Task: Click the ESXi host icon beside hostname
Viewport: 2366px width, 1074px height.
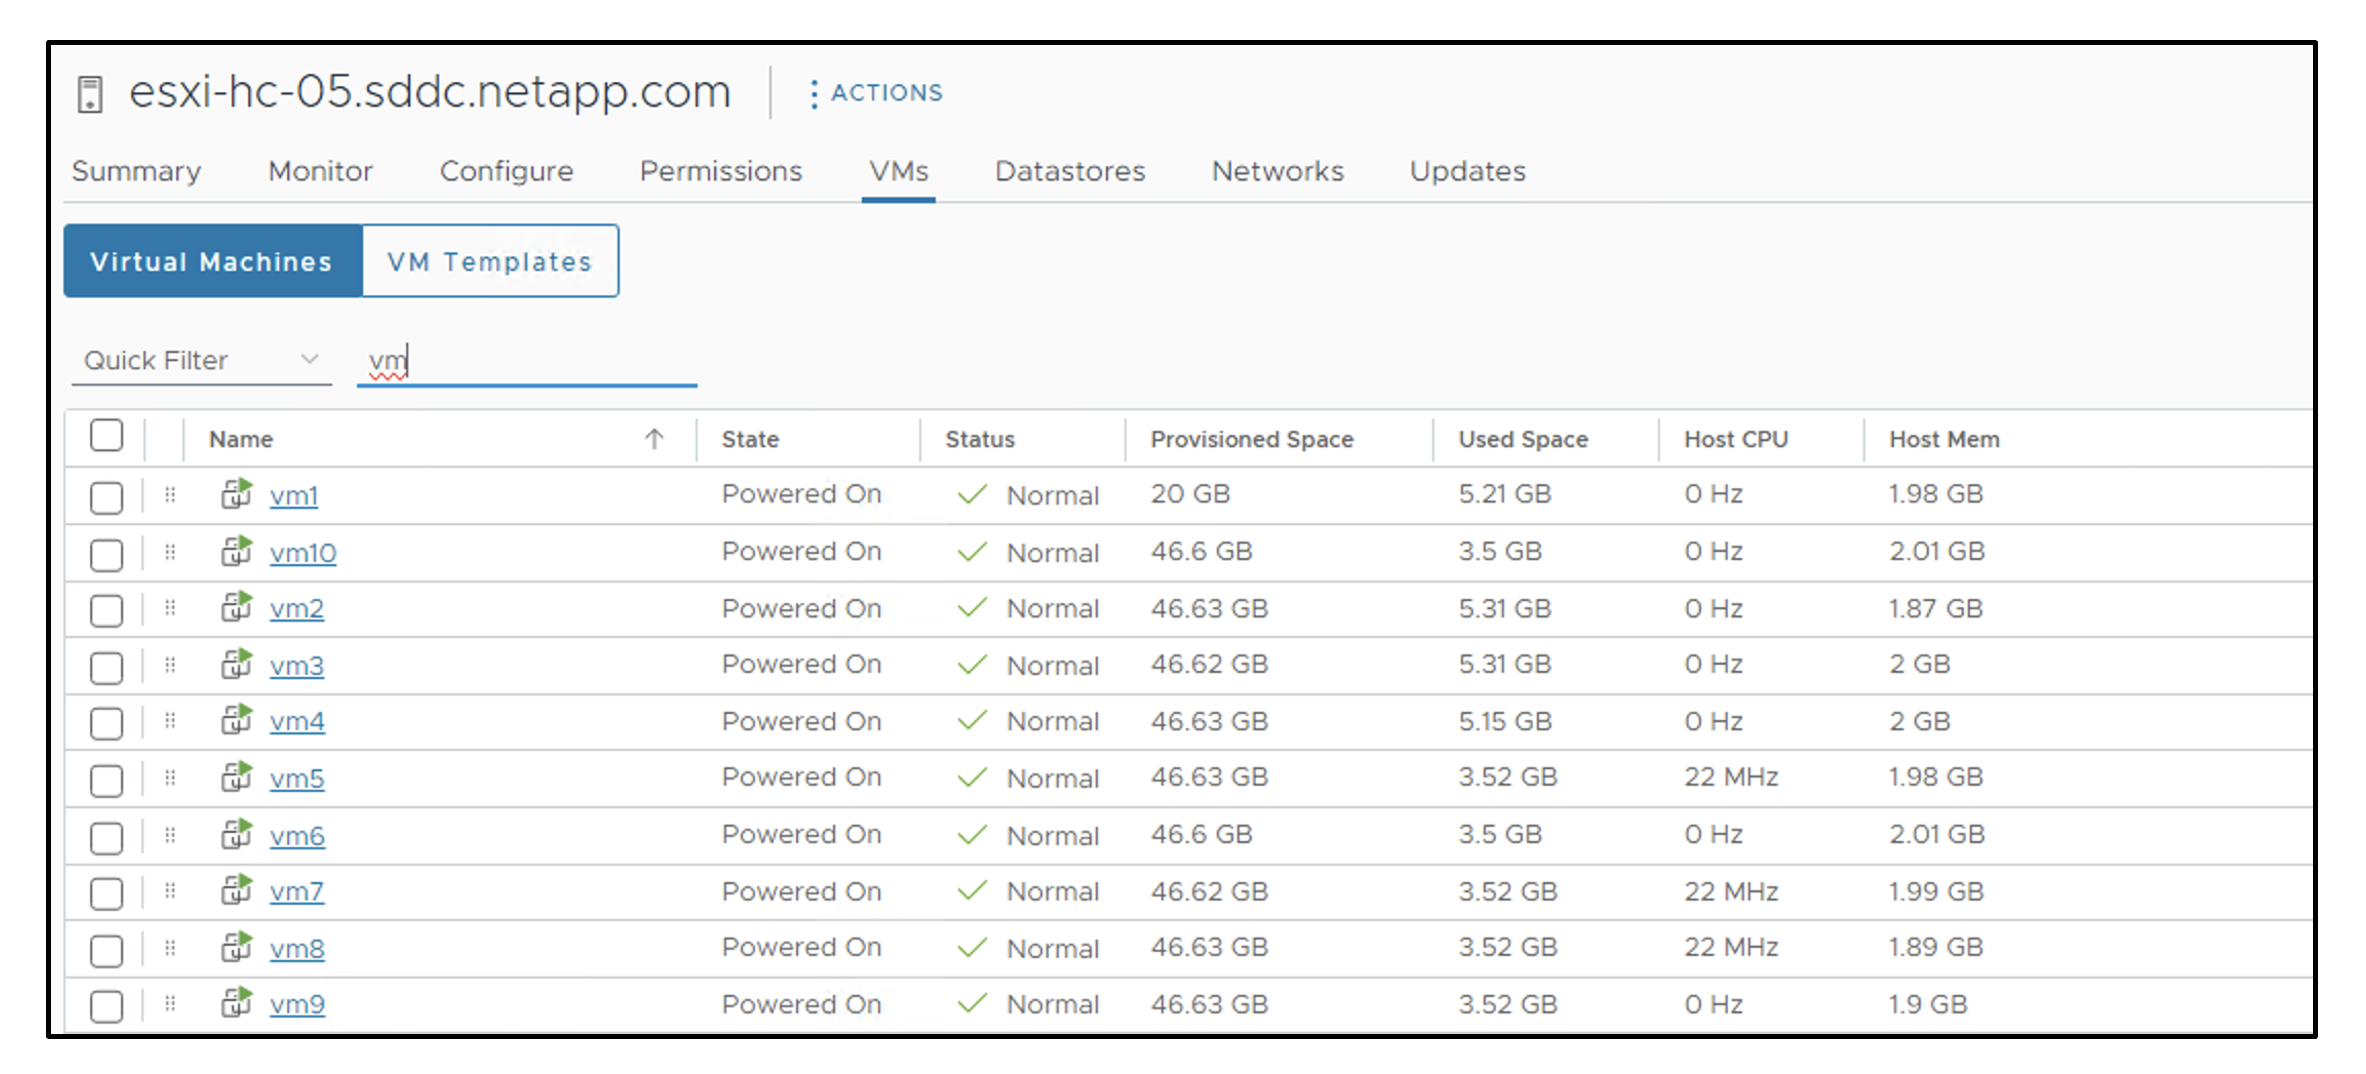Action: [90, 95]
